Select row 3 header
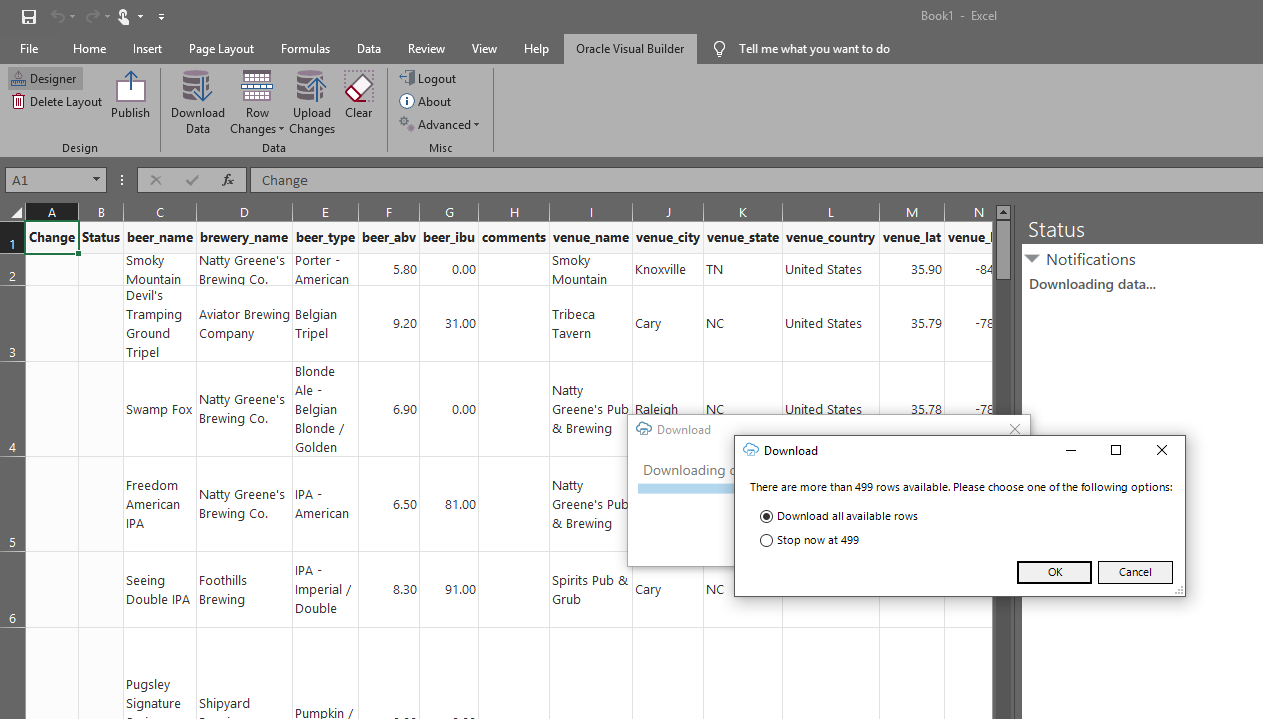 (x=12, y=324)
